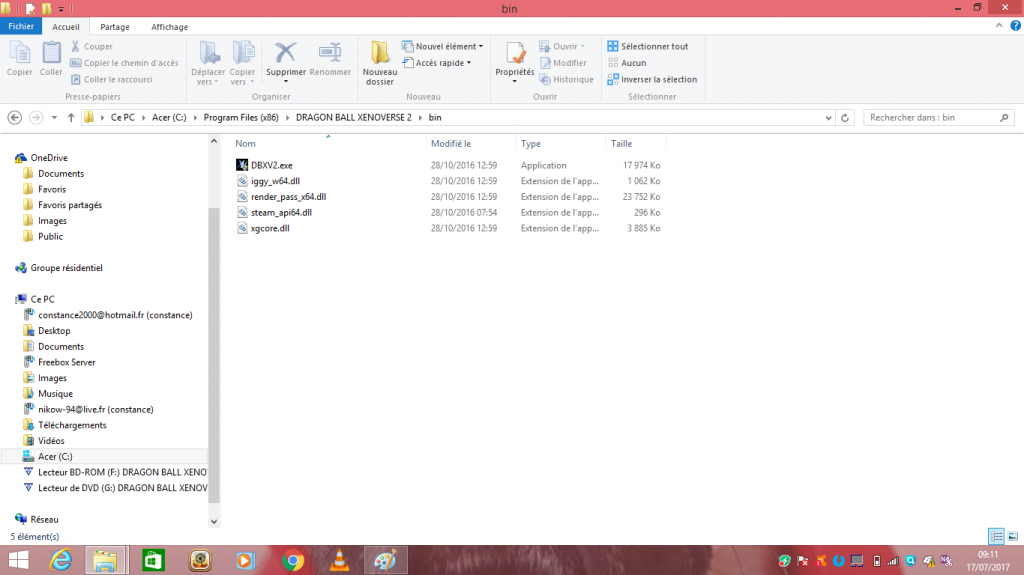Open the Windows Store taskbar icon
Screen dimensions: 1024x575
(153, 561)
